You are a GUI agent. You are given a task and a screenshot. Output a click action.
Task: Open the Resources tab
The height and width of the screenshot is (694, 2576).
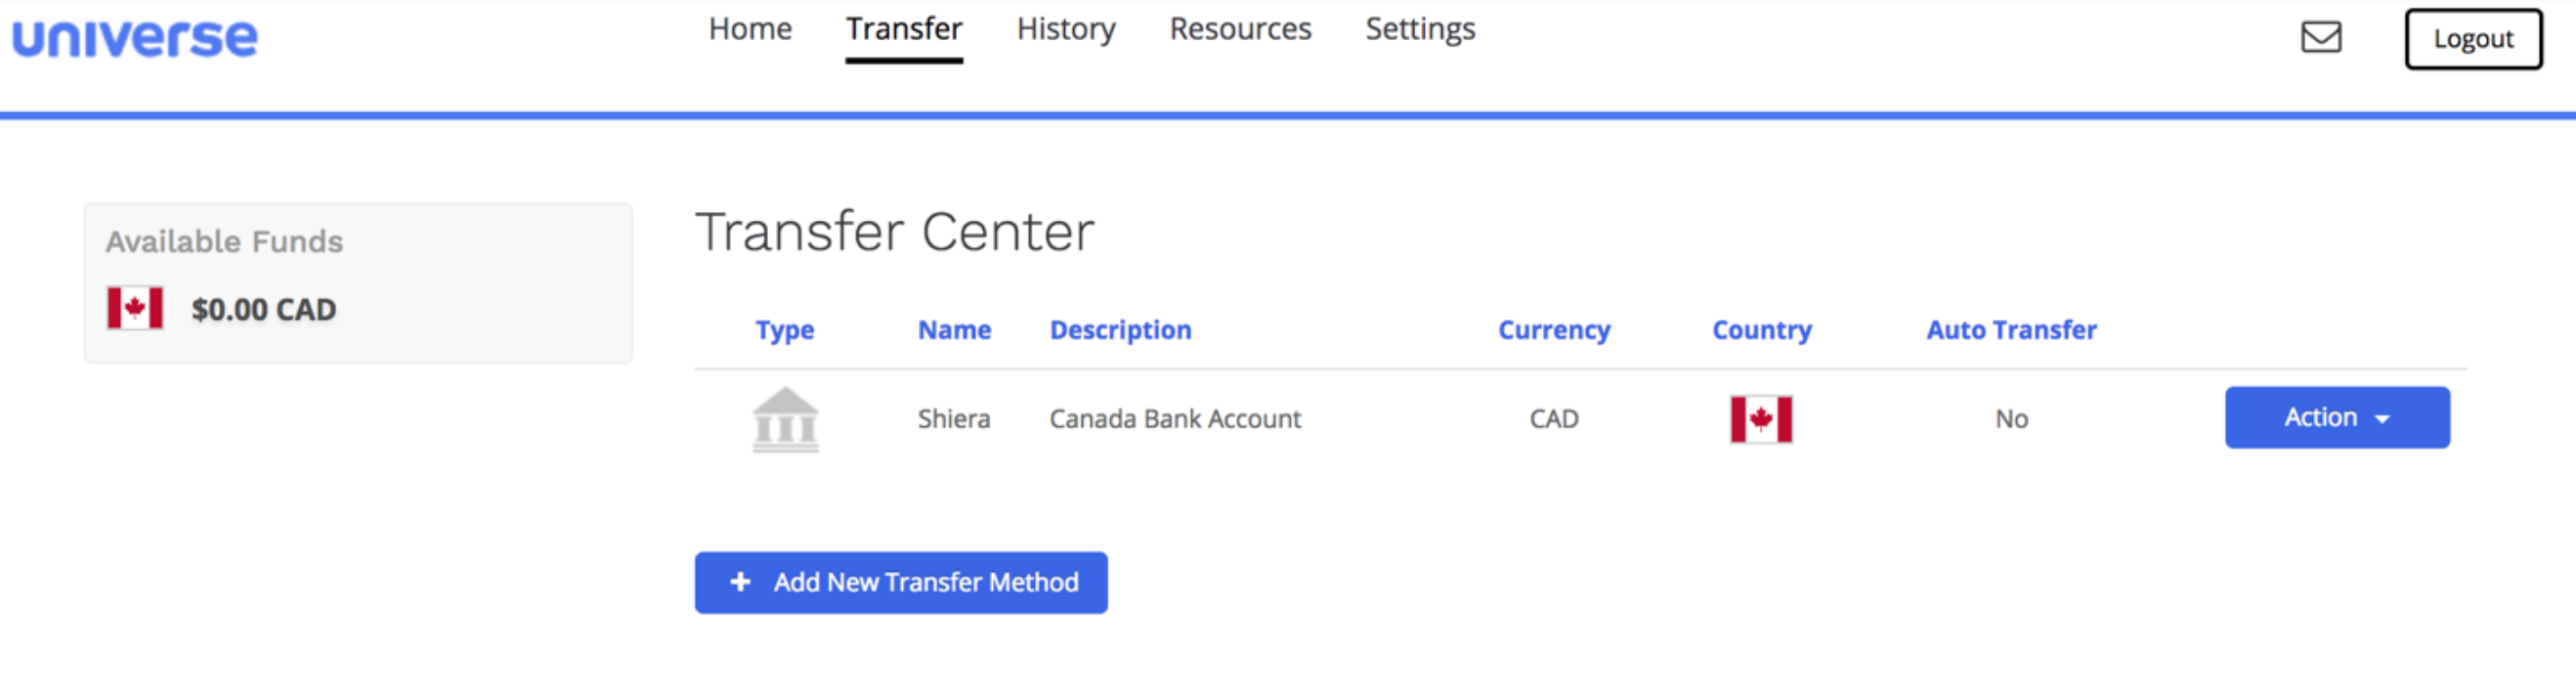pyautogui.click(x=1240, y=29)
